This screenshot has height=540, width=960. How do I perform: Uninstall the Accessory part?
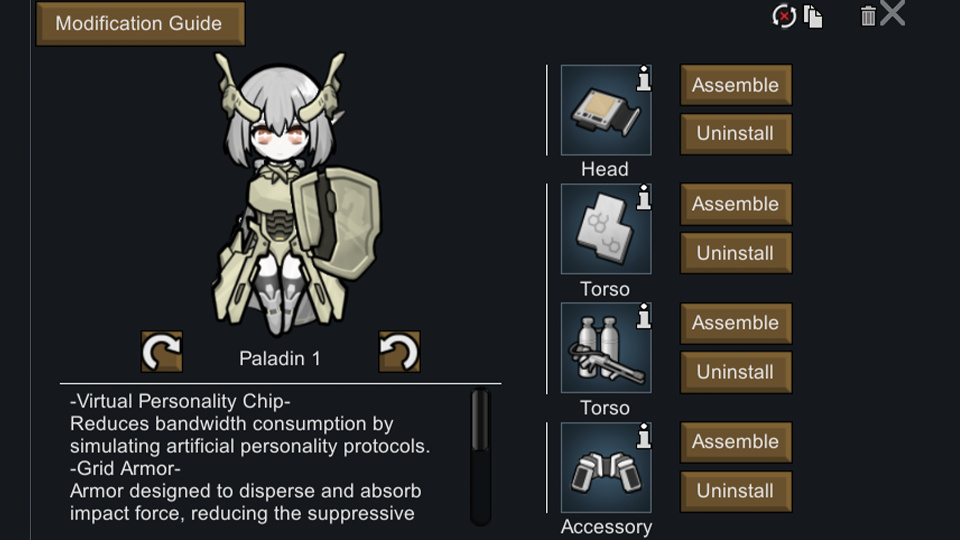[x=736, y=491]
